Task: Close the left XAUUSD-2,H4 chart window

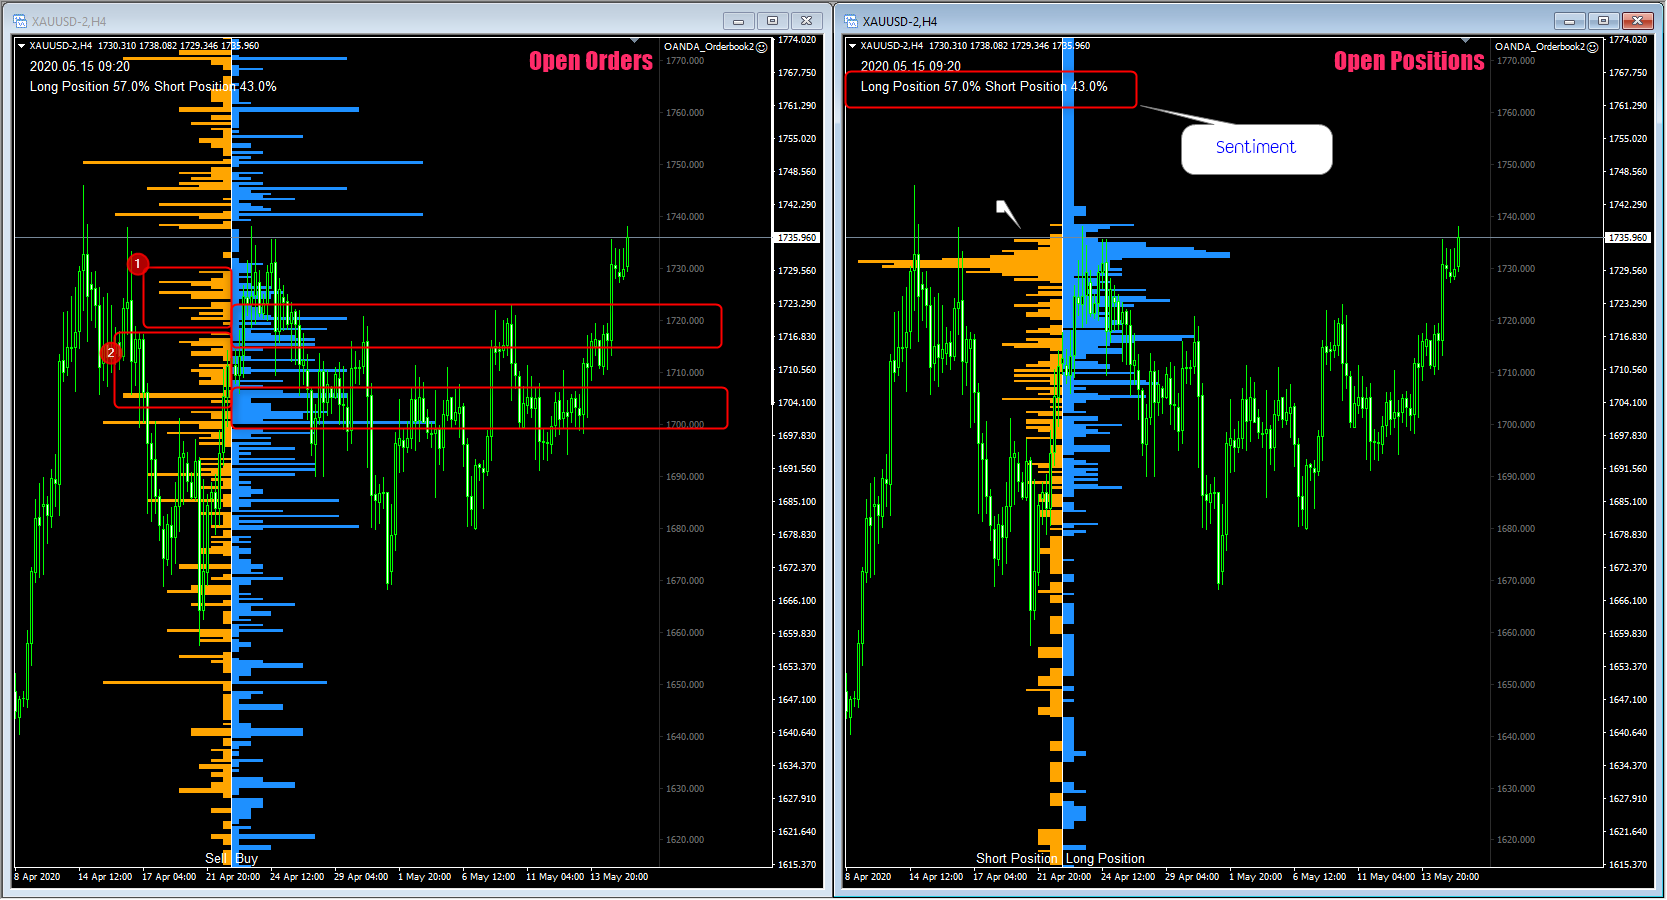Action: click(806, 21)
